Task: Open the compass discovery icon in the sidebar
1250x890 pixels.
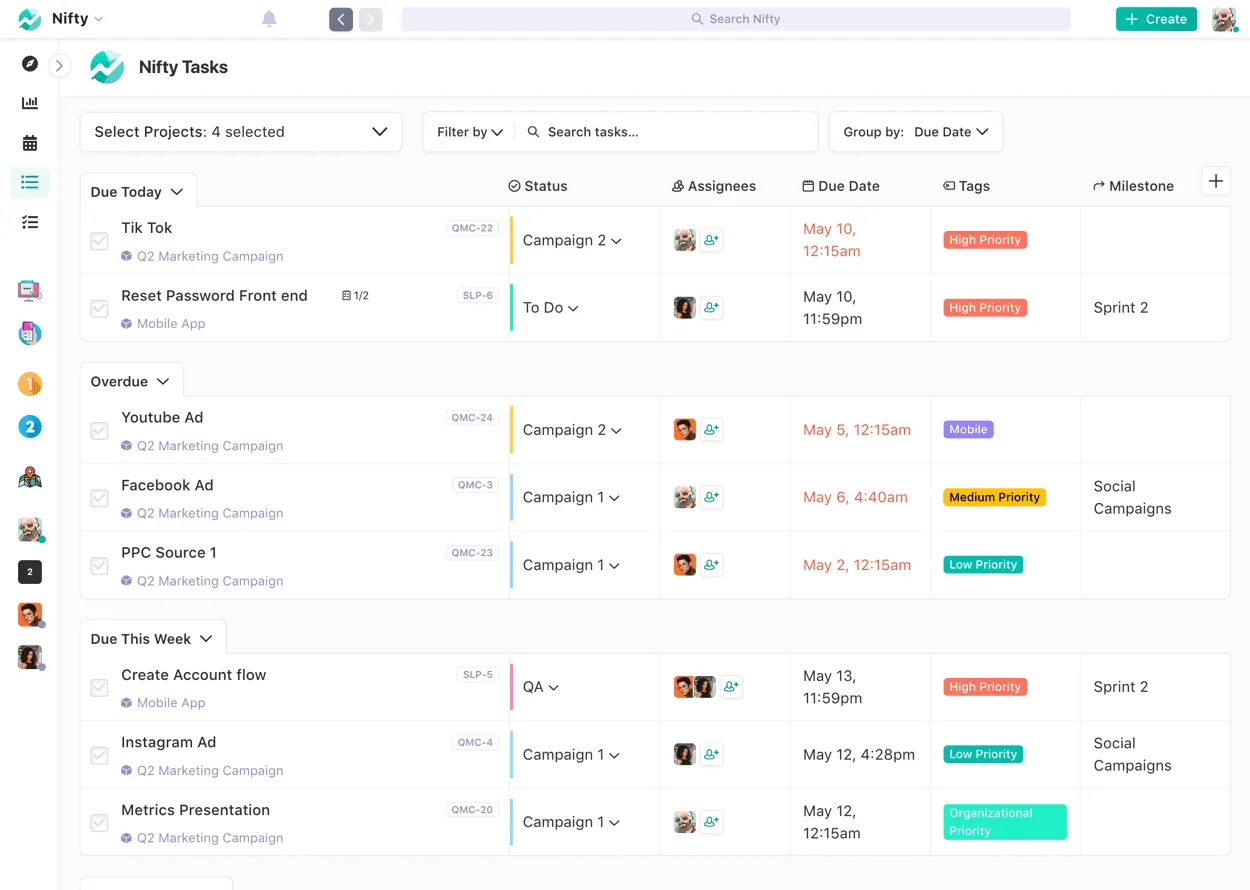Action: click(29, 63)
